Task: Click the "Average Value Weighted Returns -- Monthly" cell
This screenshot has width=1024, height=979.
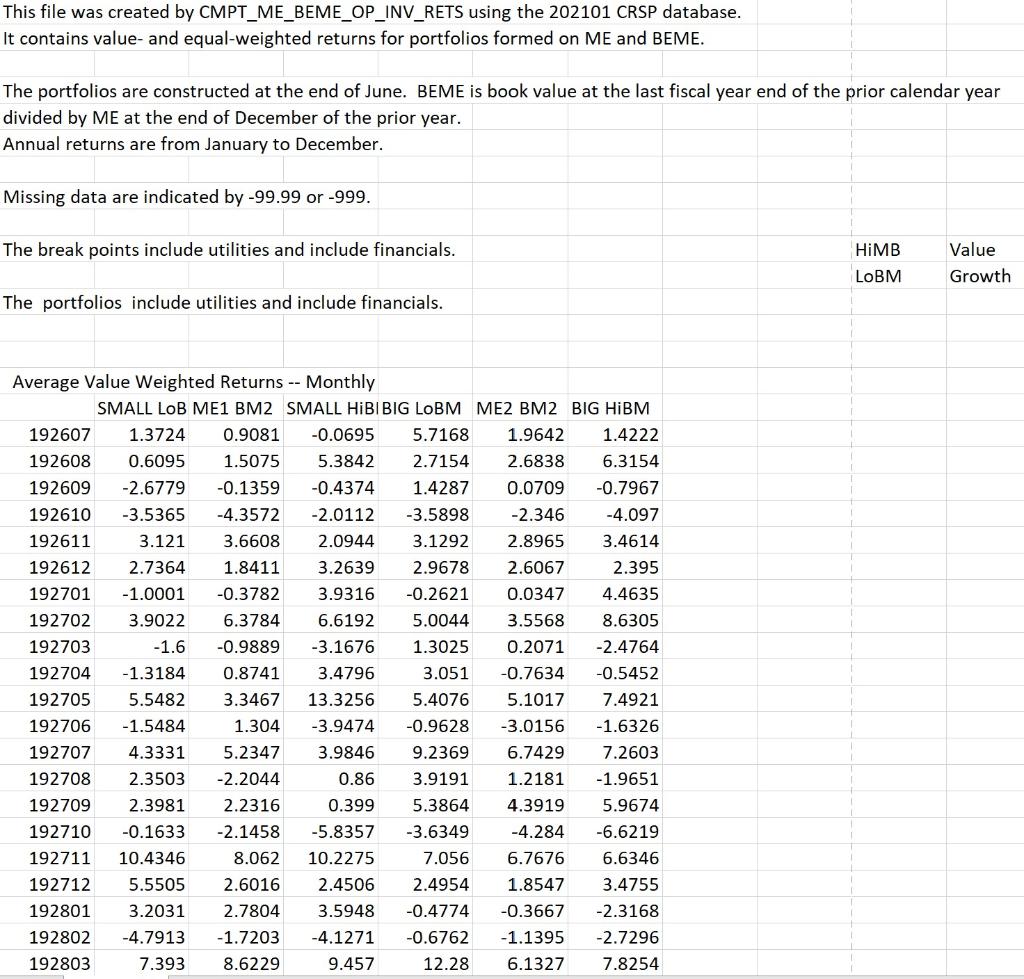Action: [x=192, y=381]
